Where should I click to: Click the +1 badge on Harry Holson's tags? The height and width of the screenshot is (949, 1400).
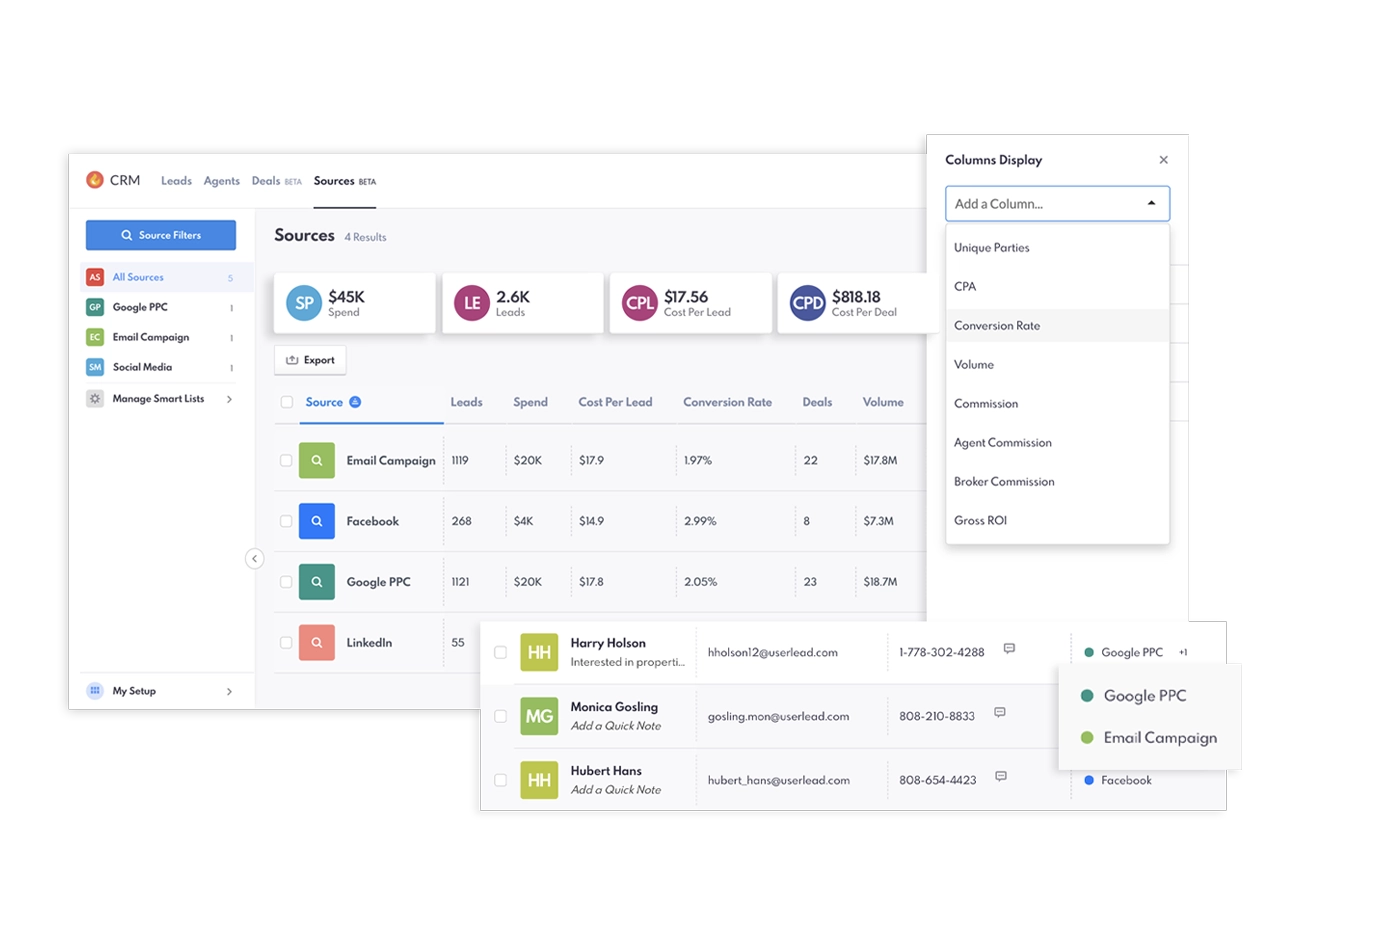(1183, 651)
